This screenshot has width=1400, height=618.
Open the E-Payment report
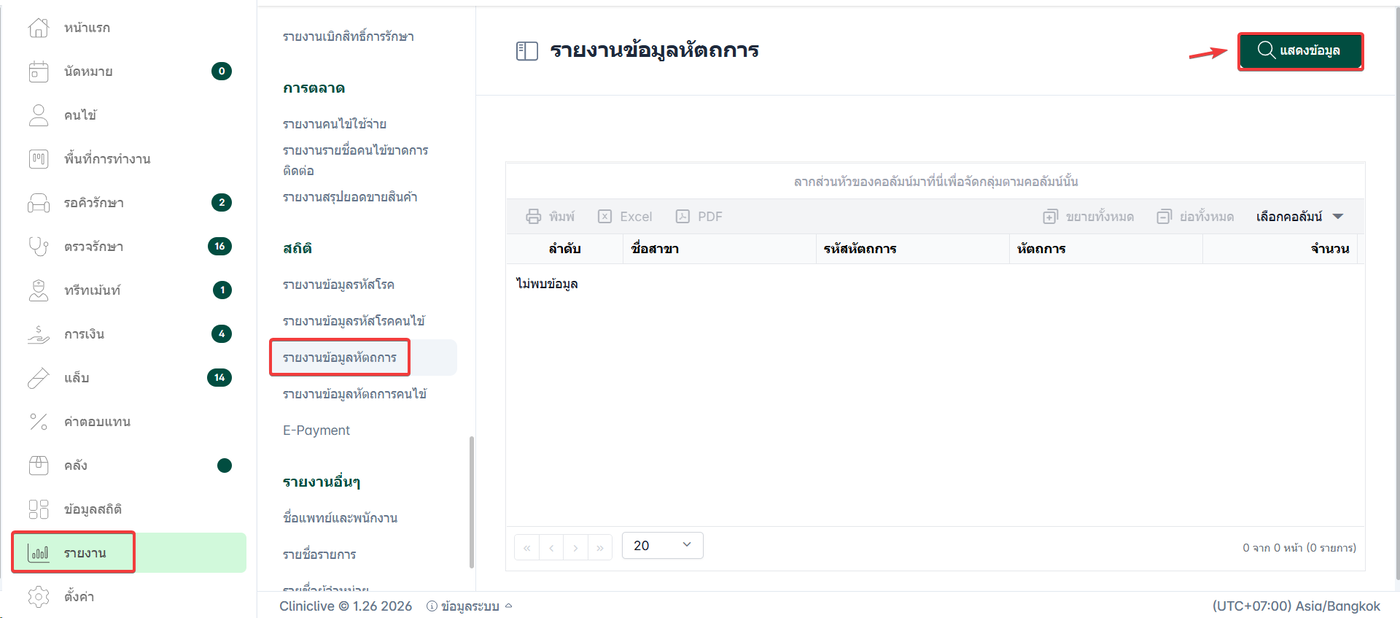click(x=316, y=430)
